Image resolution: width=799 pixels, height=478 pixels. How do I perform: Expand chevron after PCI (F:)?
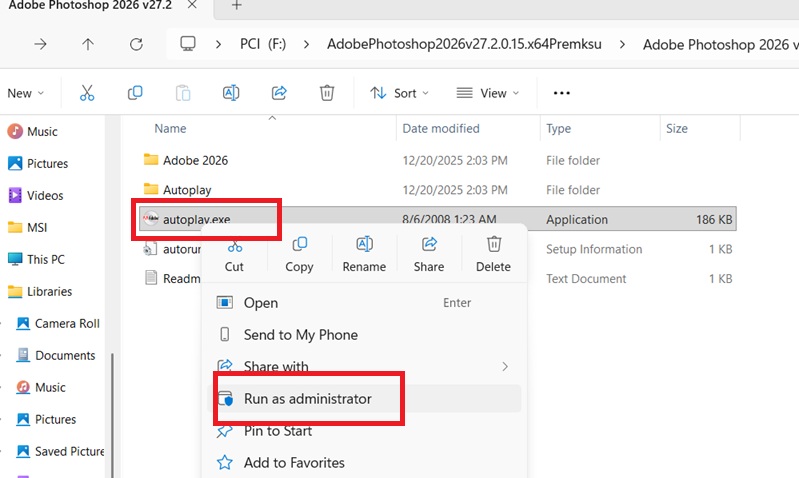click(306, 45)
